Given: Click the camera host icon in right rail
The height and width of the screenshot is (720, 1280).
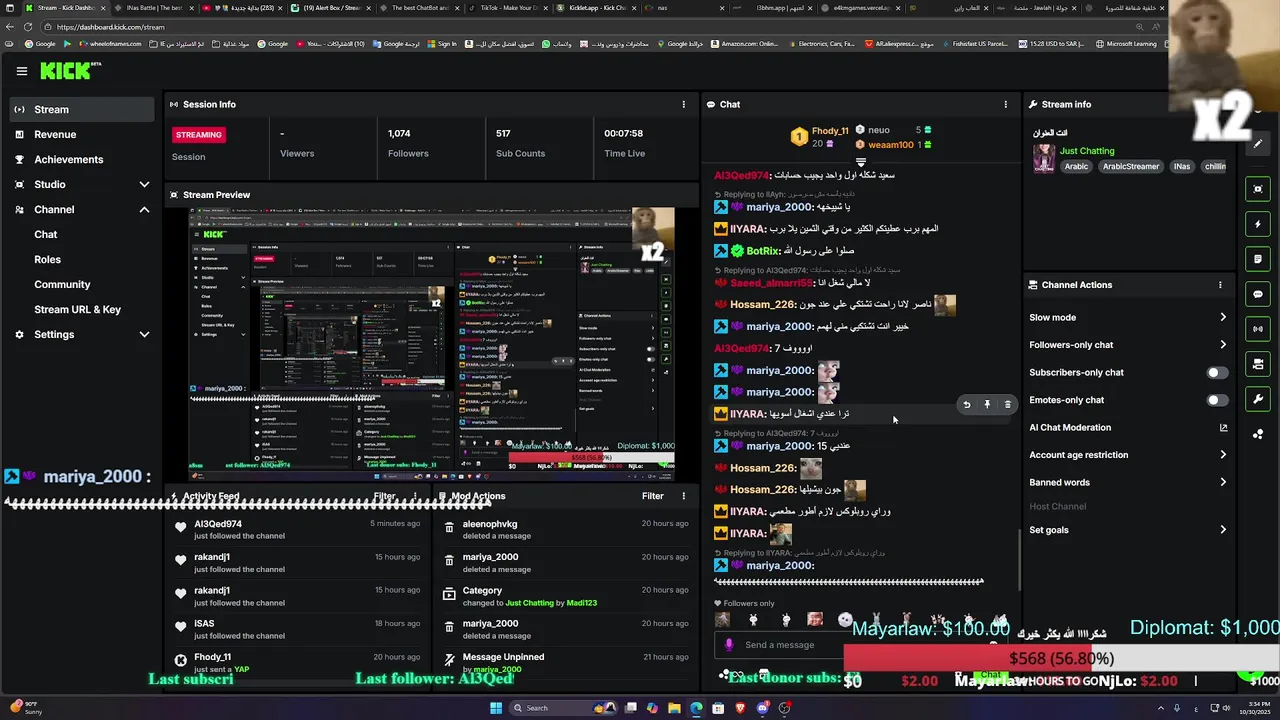Looking at the screenshot, I should tap(1258, 364).
